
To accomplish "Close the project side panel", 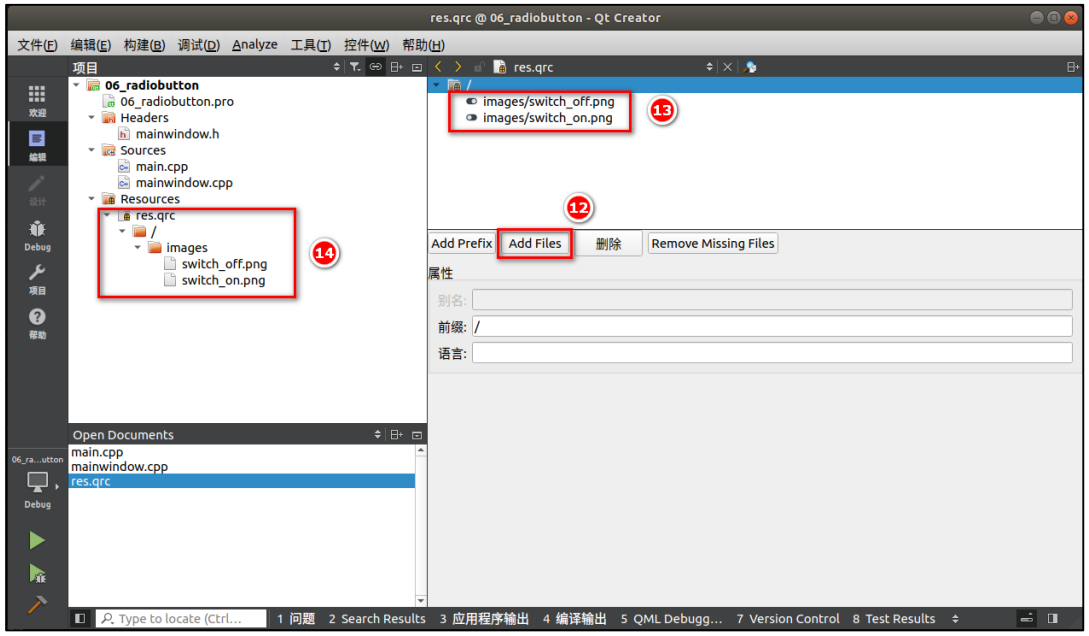I will click(x=417, y=67).
